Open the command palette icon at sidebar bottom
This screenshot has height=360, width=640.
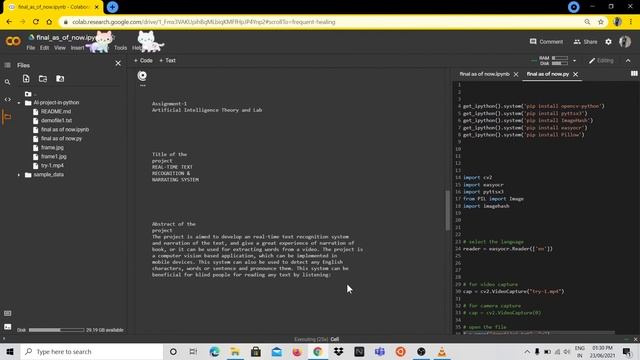[x=7, y=313]
